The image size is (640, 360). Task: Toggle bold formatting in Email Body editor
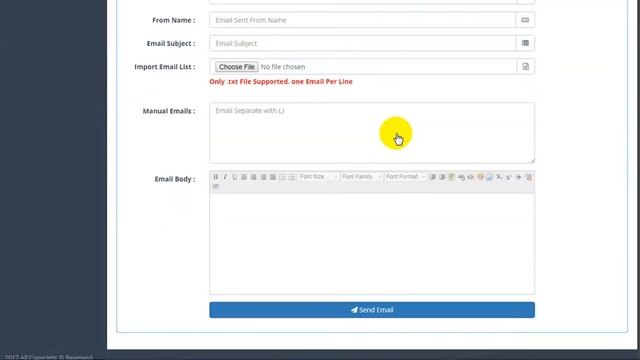[216, 177]
